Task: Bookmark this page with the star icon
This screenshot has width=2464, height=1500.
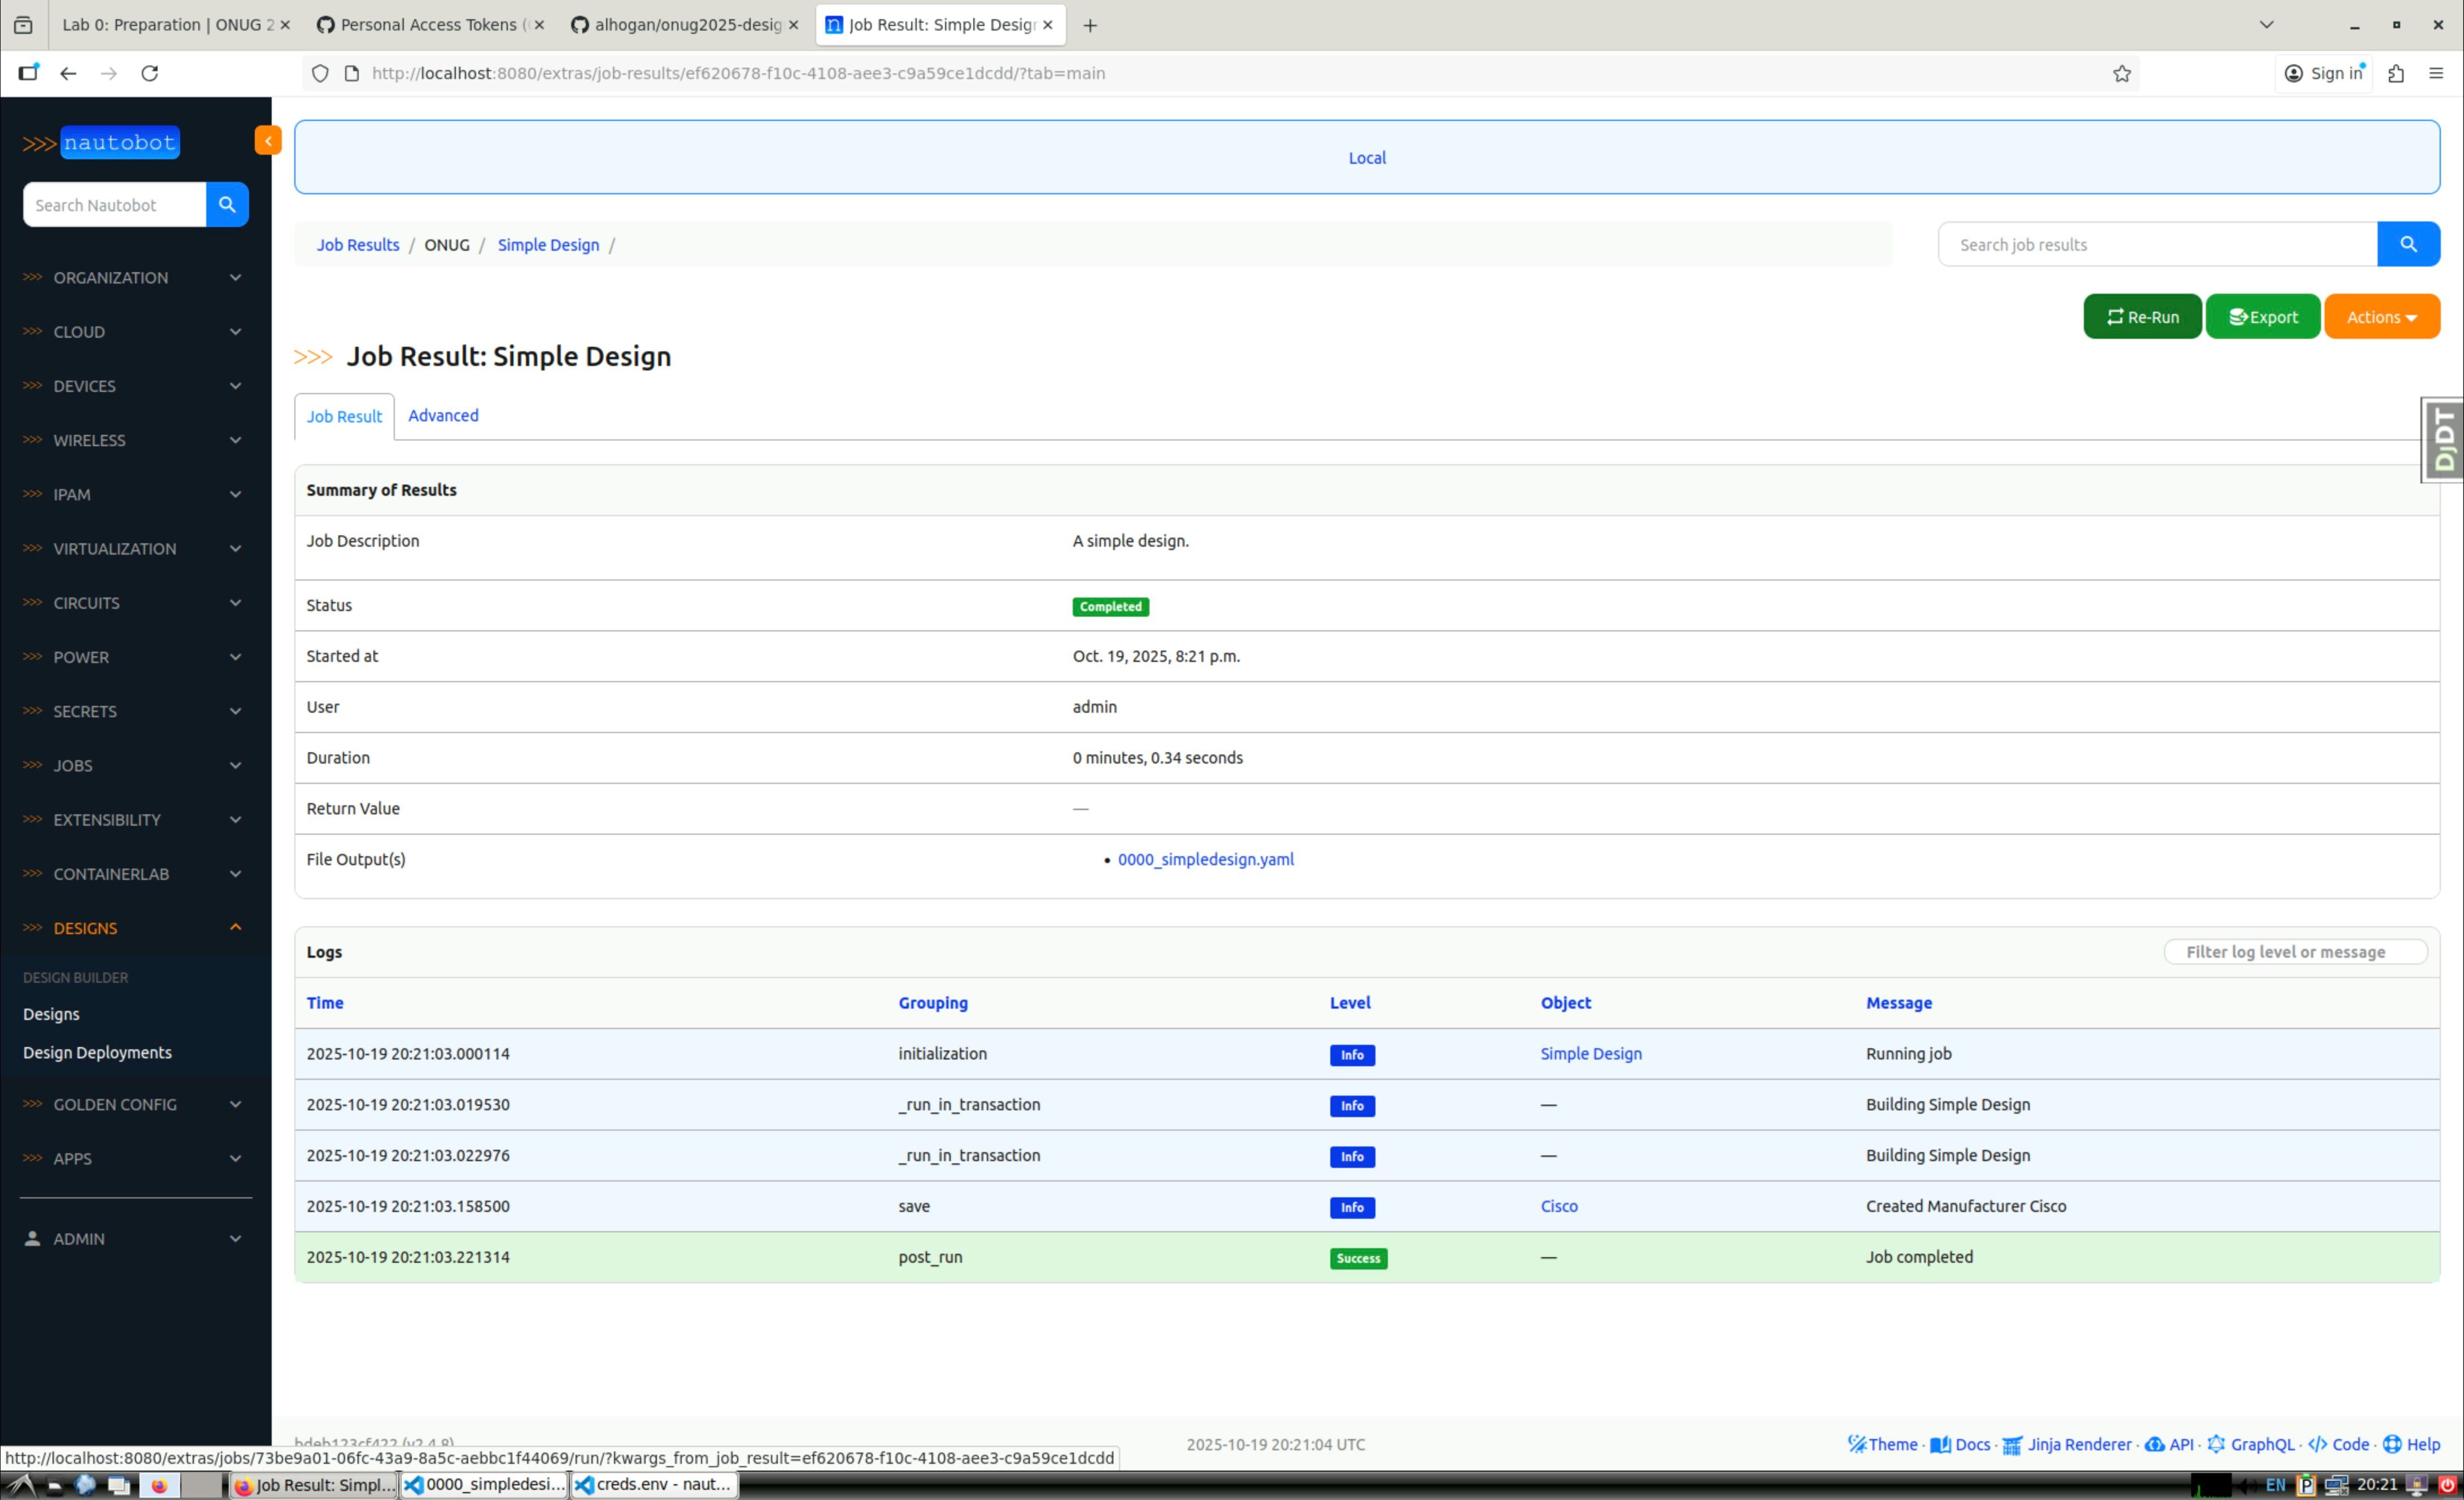Action: pos(2121,73)
